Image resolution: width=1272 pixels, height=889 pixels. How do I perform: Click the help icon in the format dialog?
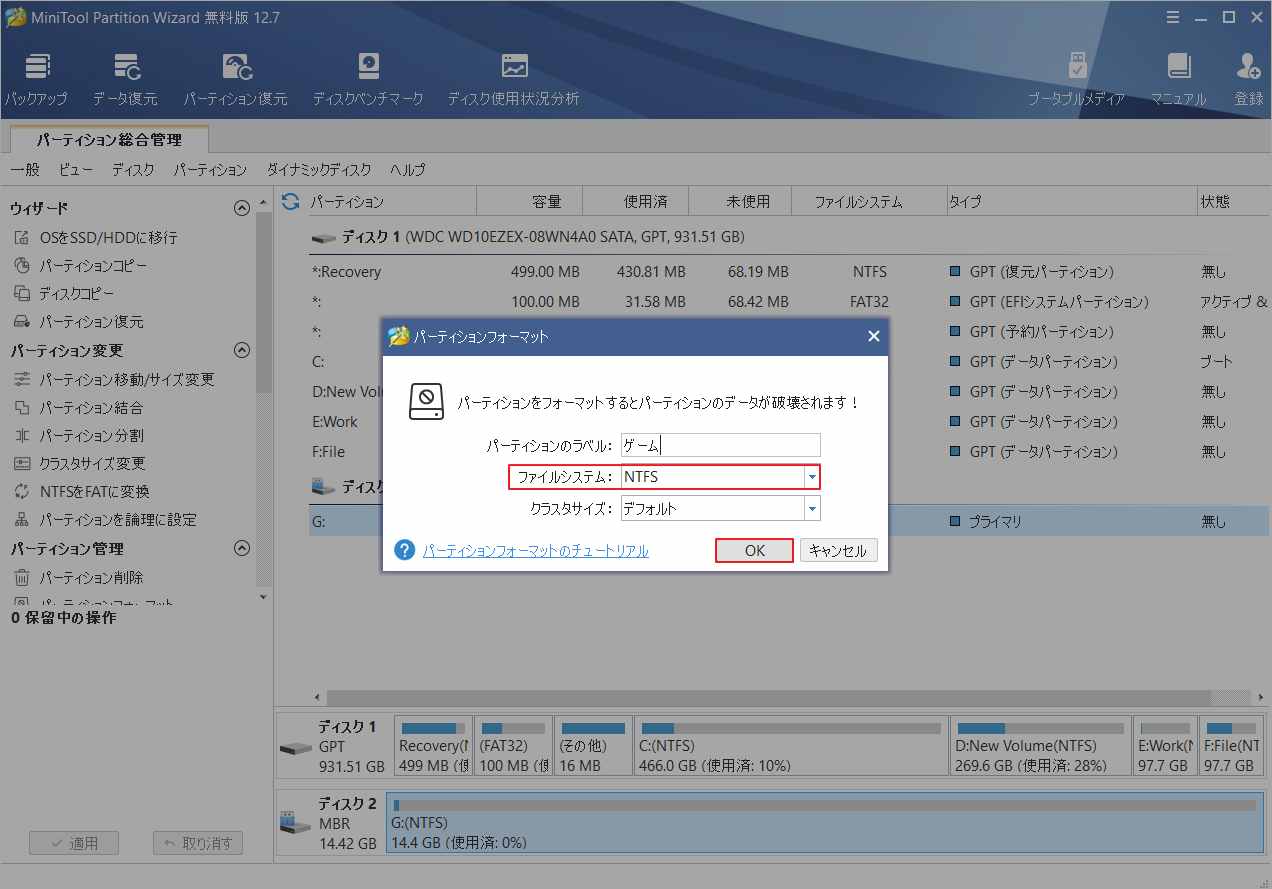click(x=403, y=549)
